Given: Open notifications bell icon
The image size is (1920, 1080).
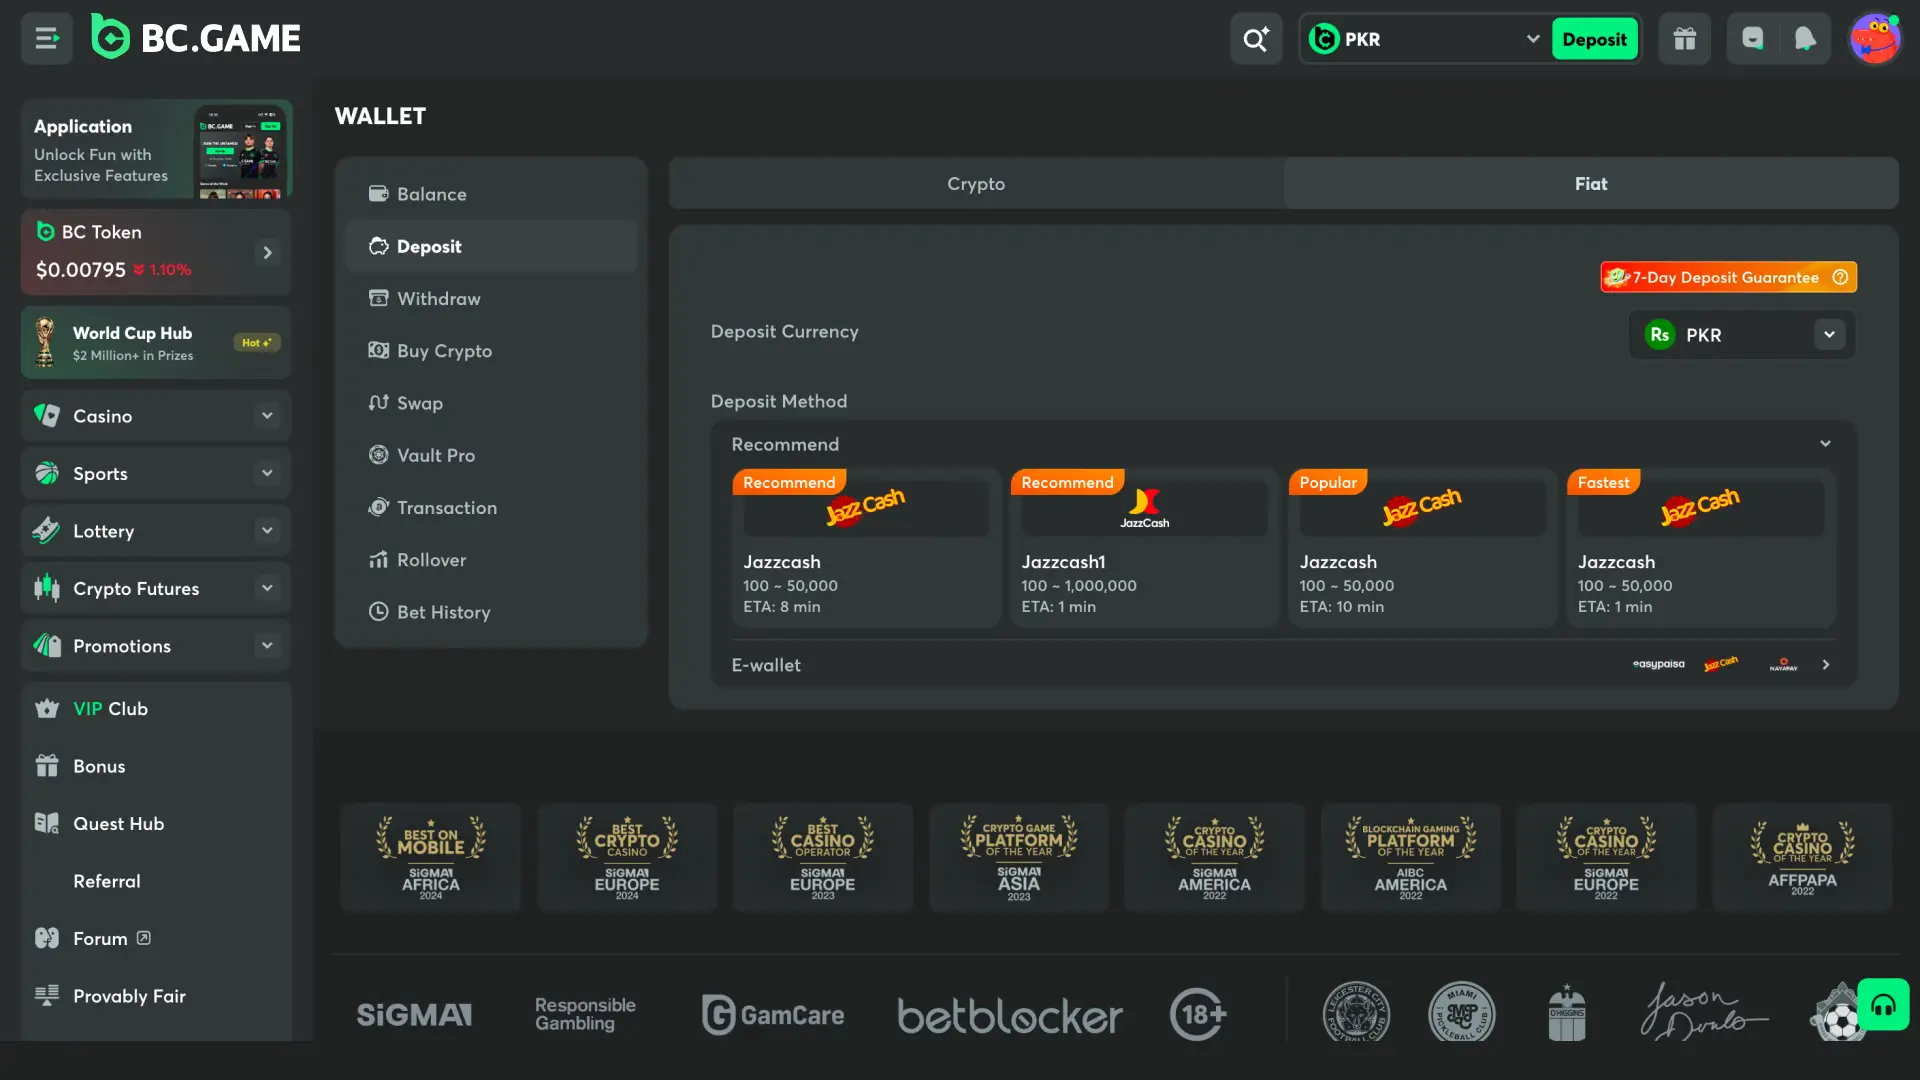Looking at the screenshot, I should [1805, 39].
